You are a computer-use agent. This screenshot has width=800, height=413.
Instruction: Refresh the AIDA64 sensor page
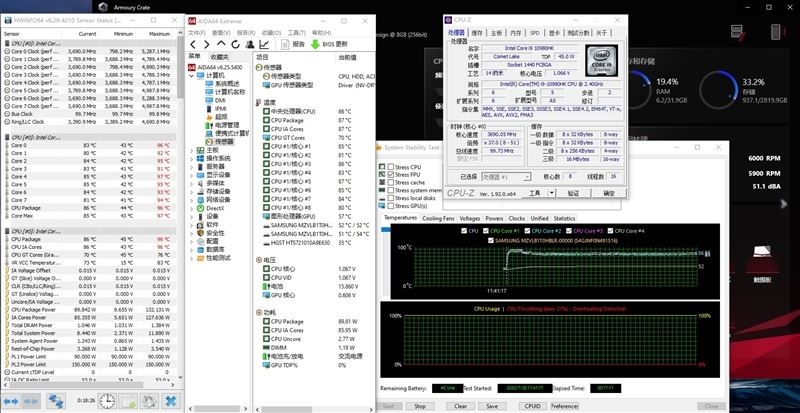coord(235,44)
